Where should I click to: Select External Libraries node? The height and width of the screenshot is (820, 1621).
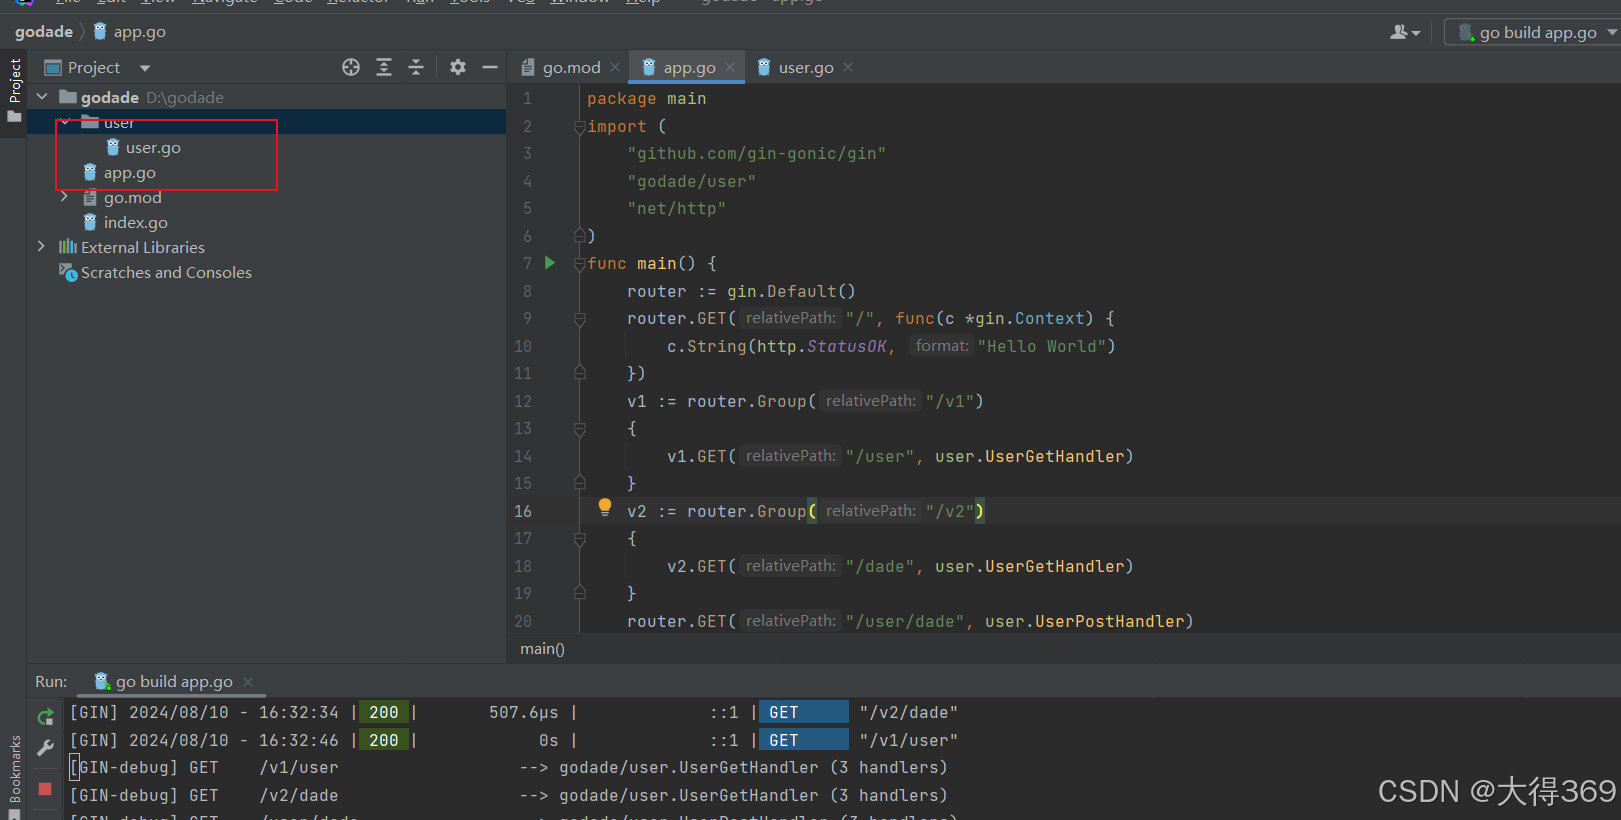pyautogui.click(x=142, y=247)
